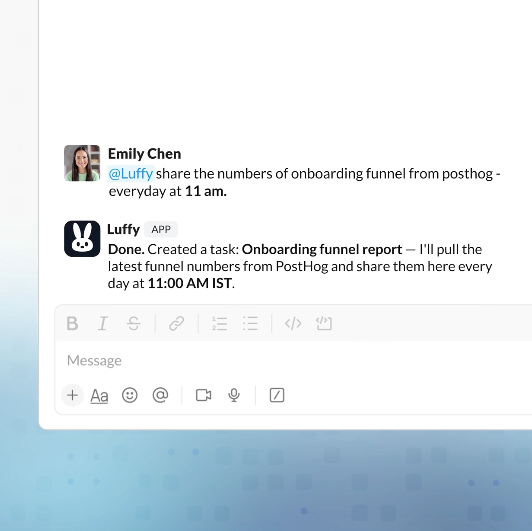Mention someone with the @ button

click(160, 395)
